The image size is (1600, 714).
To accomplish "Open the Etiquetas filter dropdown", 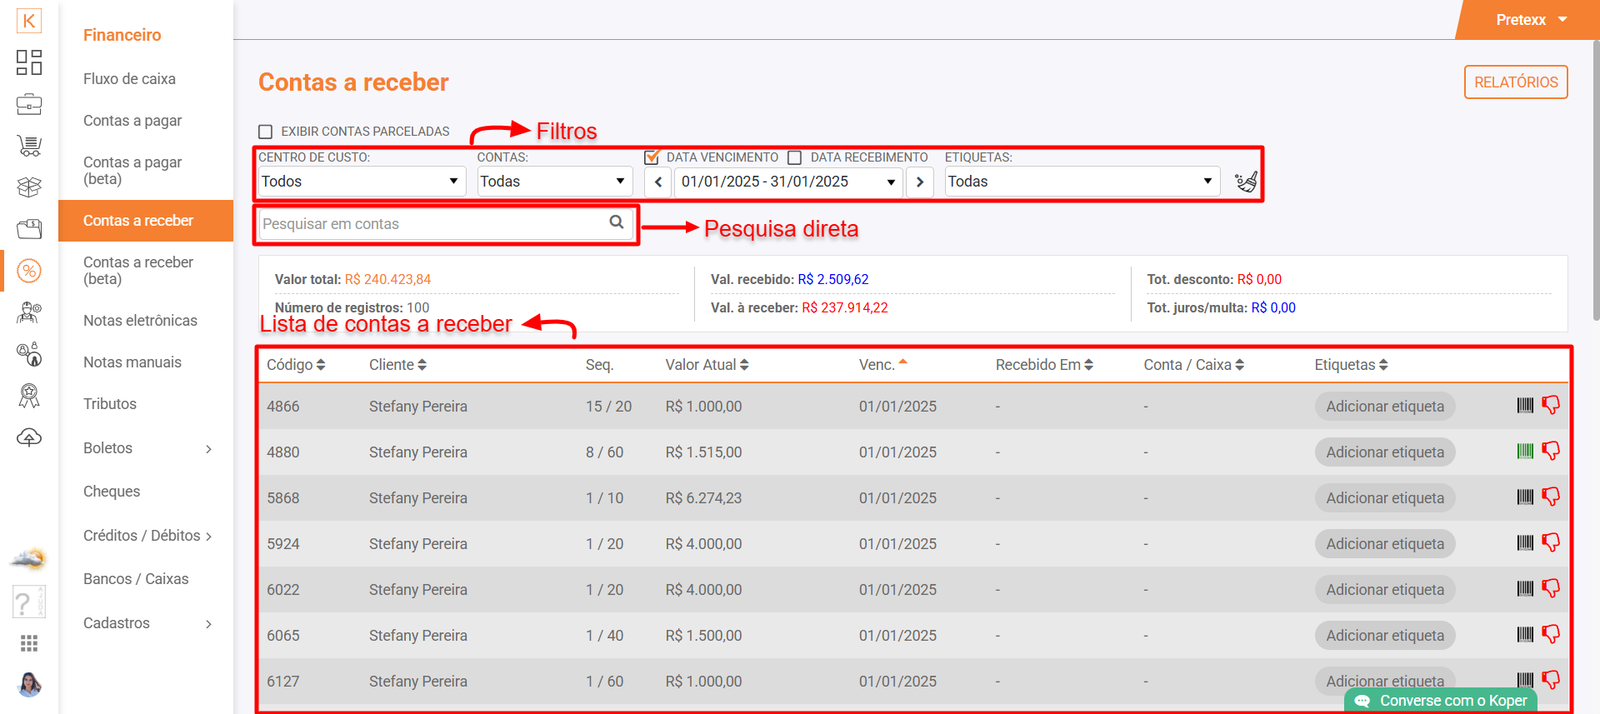I will click(1080, 181).
